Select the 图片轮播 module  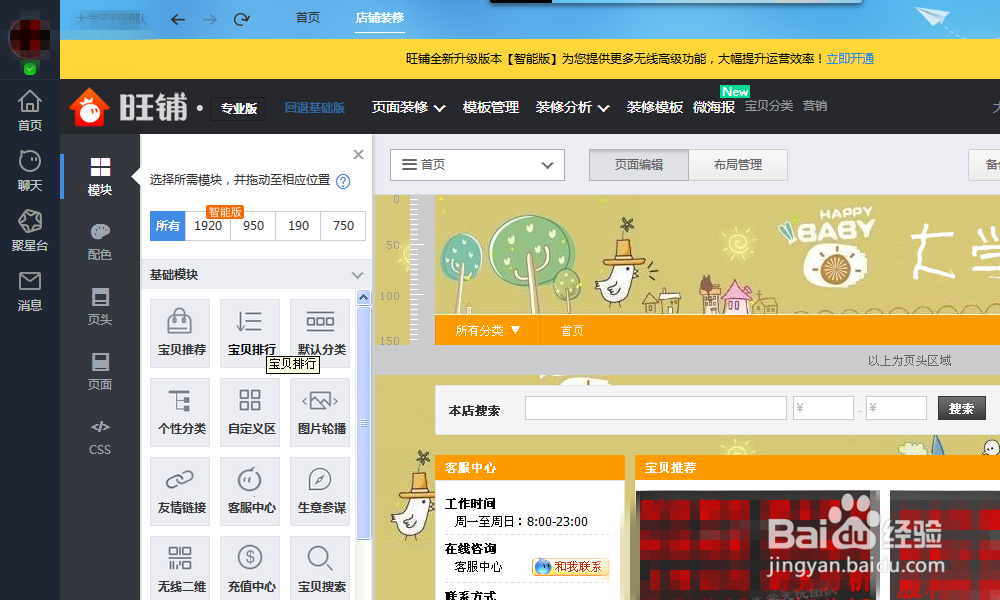(x=320, y=413)
